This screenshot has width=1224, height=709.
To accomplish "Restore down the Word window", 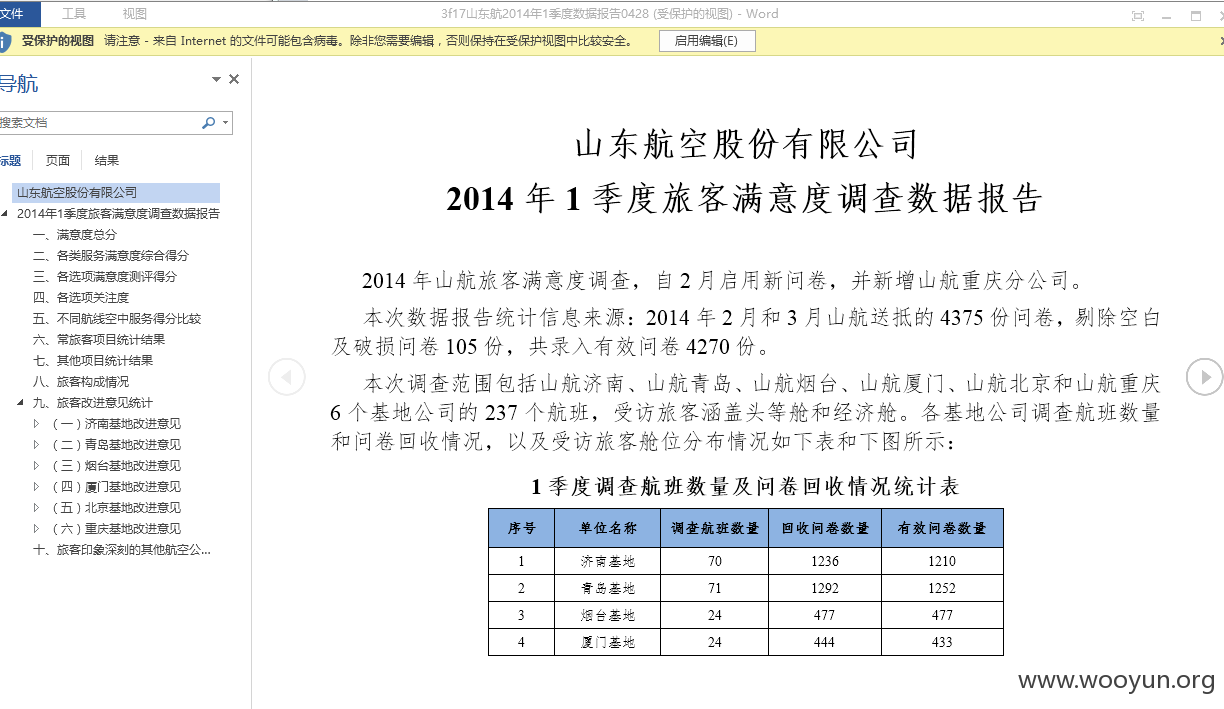I will coord(1196,15).
